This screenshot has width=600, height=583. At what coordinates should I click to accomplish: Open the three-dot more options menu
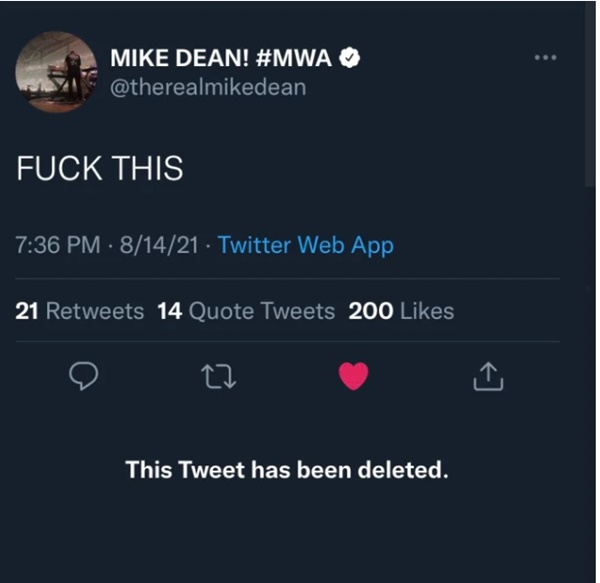544,57
